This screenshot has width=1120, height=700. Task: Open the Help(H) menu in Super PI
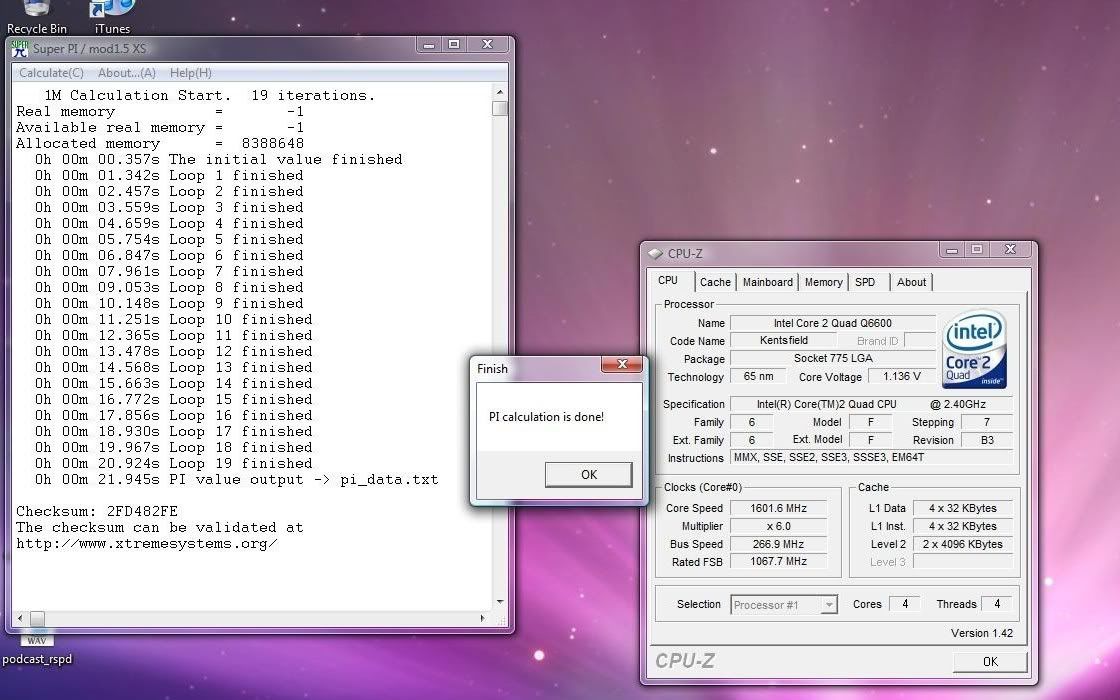pyautogui.click(x=191, y=73)
